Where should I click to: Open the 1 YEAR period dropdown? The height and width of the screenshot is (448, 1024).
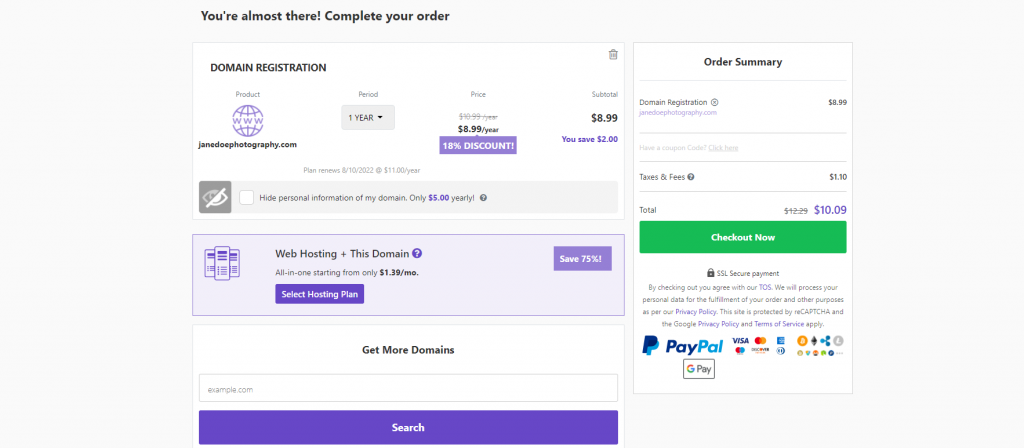coord(368,117)
